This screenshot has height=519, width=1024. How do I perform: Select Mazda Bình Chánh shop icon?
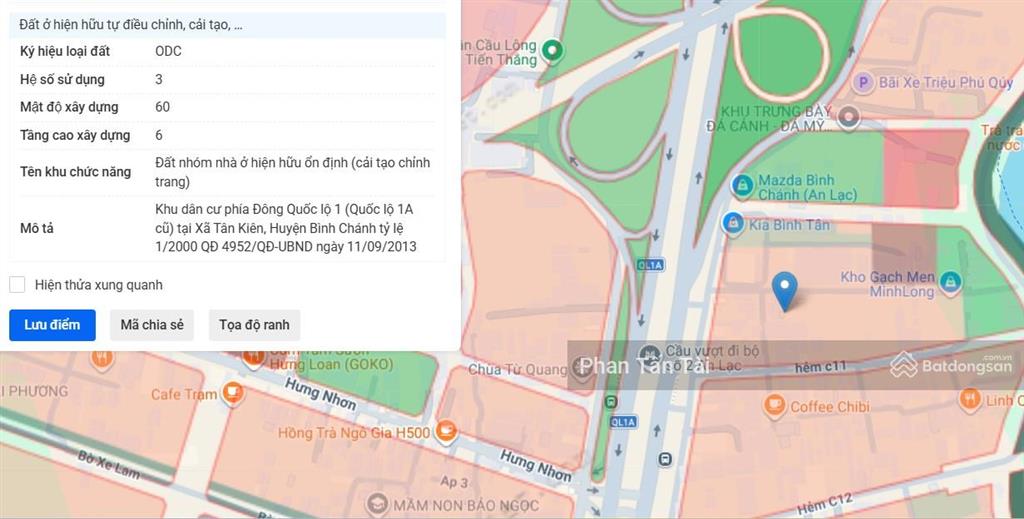tap(743, 186)
